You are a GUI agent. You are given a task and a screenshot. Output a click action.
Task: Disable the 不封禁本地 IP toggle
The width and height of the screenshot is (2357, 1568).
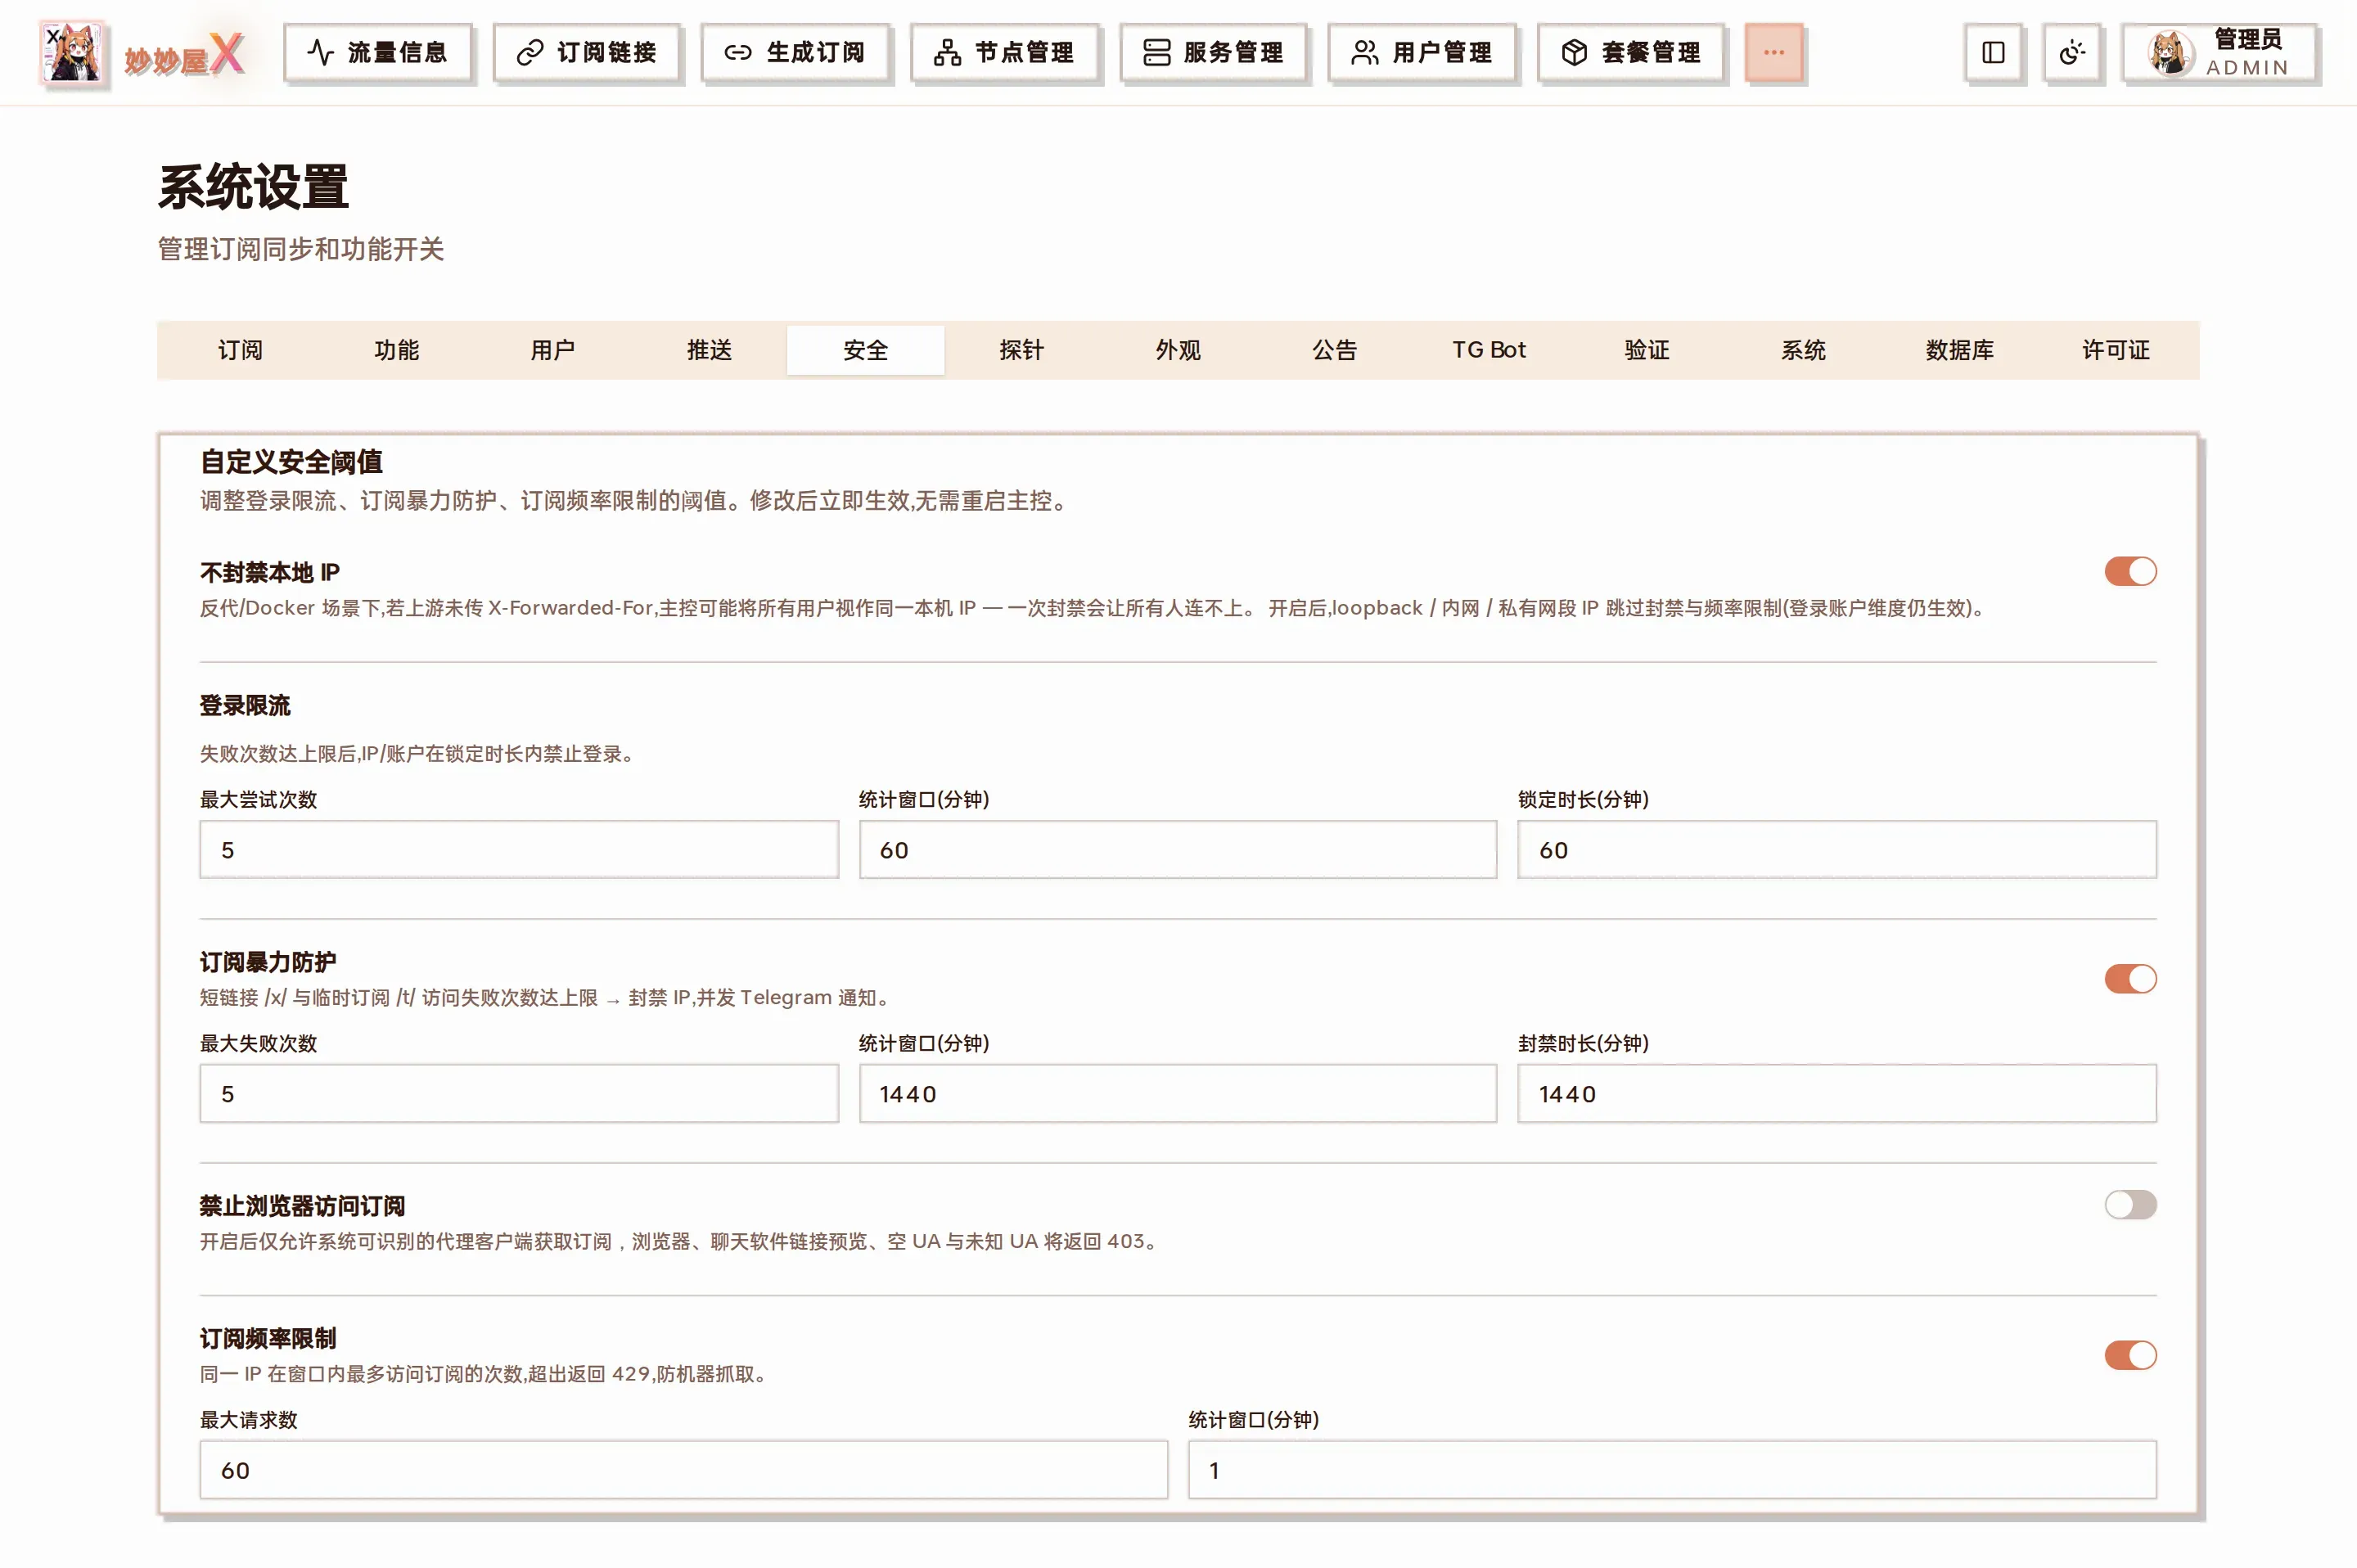pos(2130,571)
